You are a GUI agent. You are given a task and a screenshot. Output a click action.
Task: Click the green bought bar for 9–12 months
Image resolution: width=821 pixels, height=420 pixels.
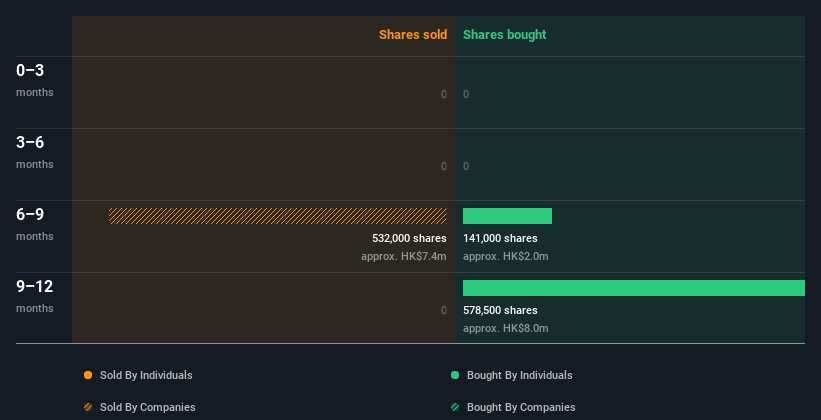pos(634,288)
